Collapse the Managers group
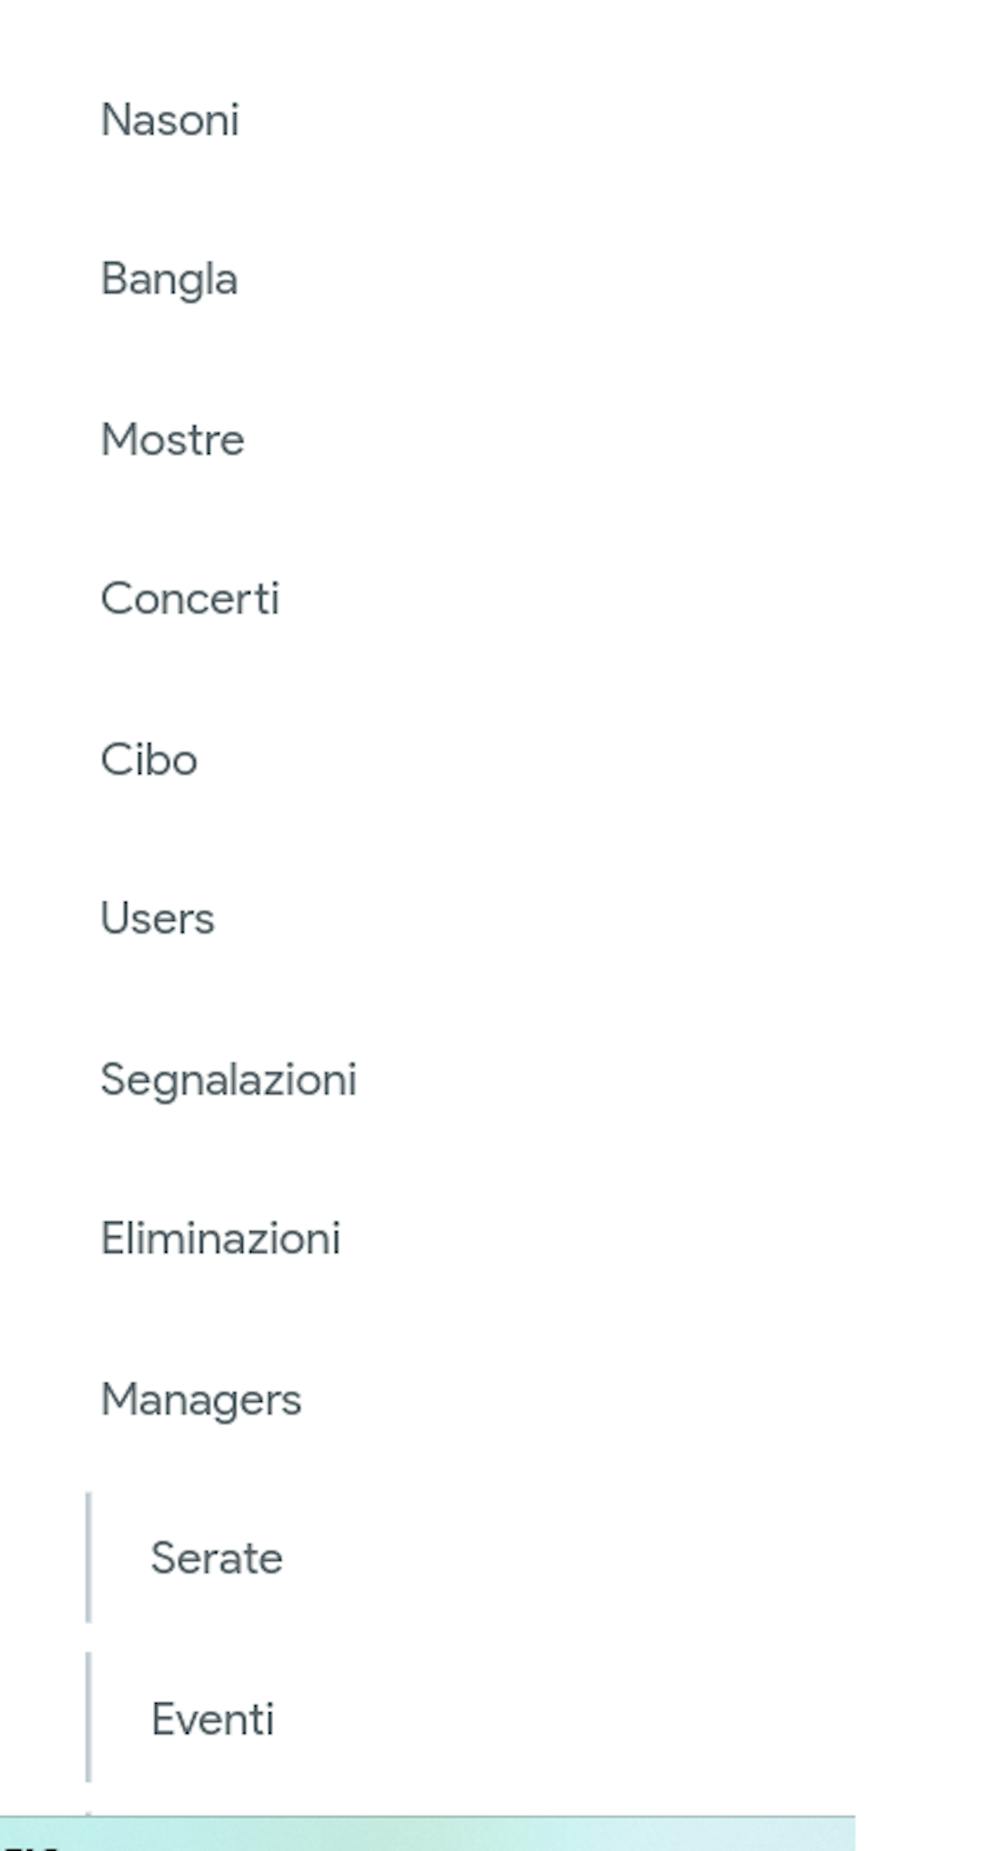 click(201, 1399)
